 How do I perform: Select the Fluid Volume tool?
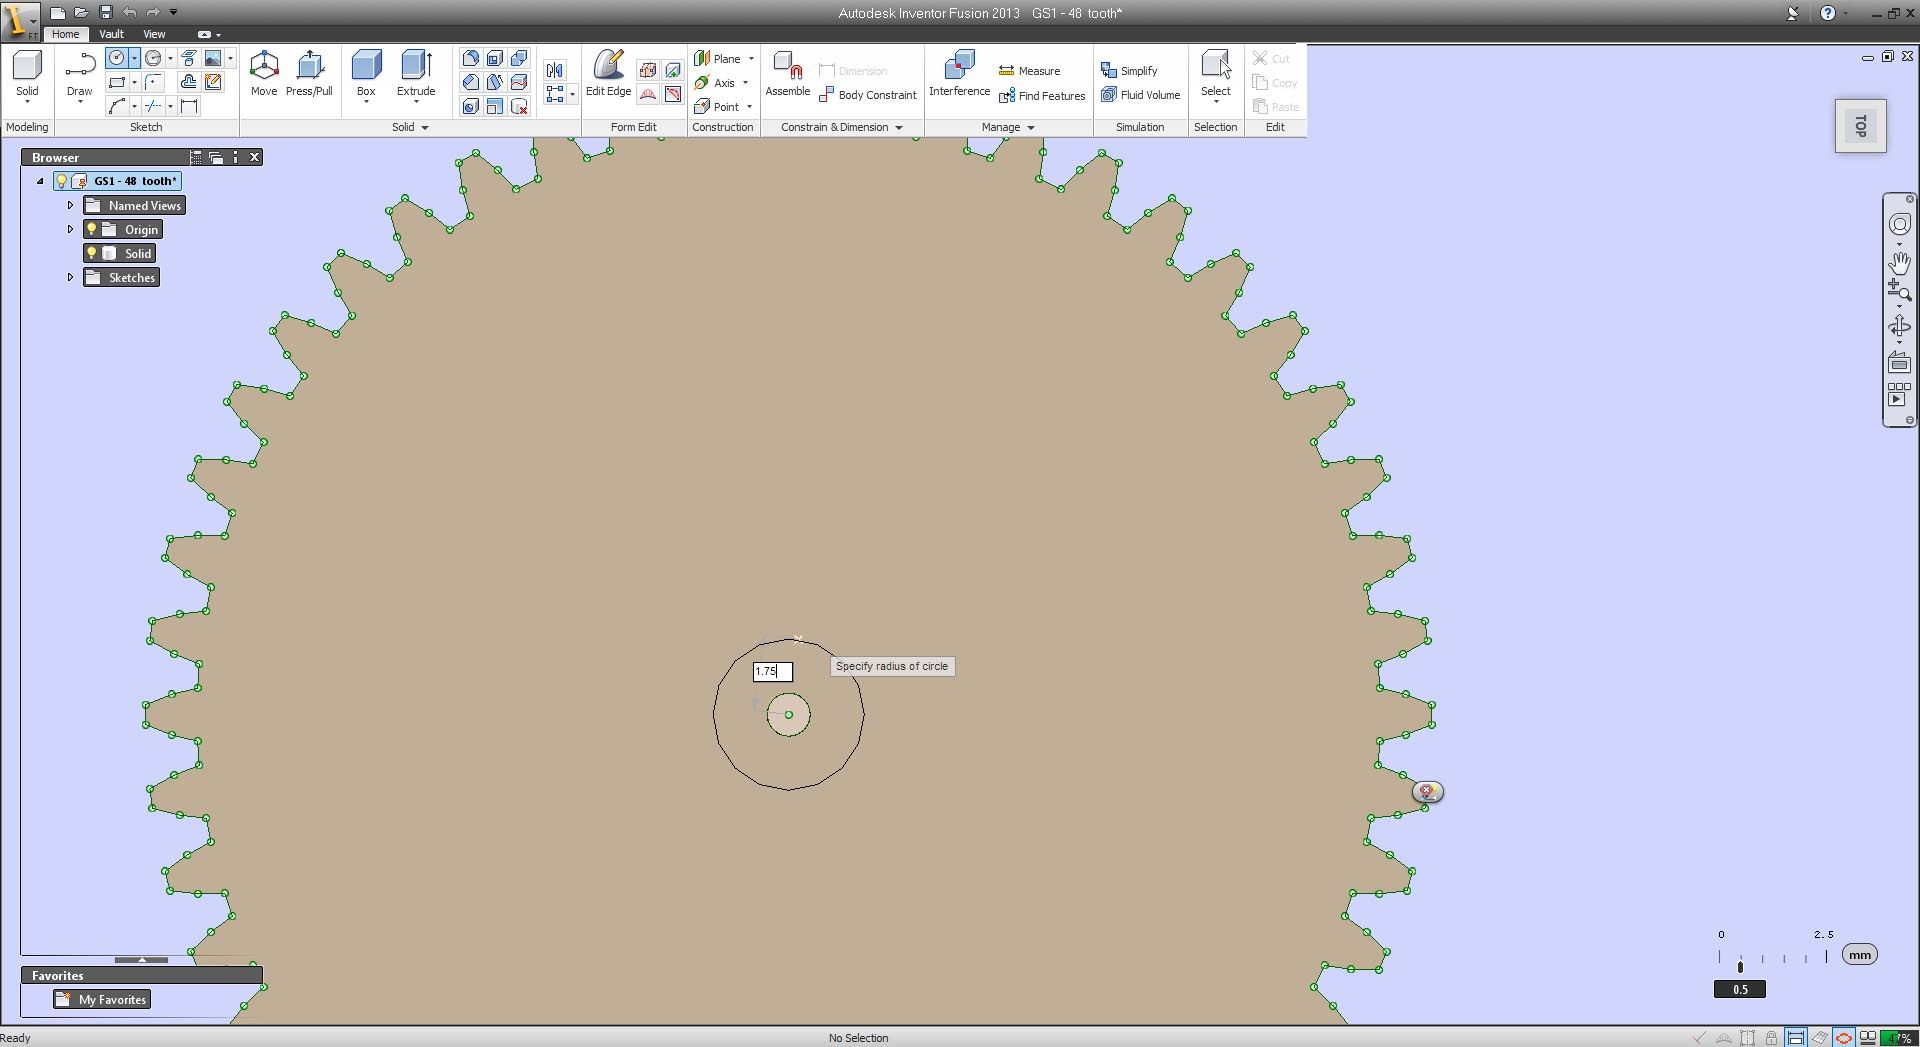pos(1141,94)
